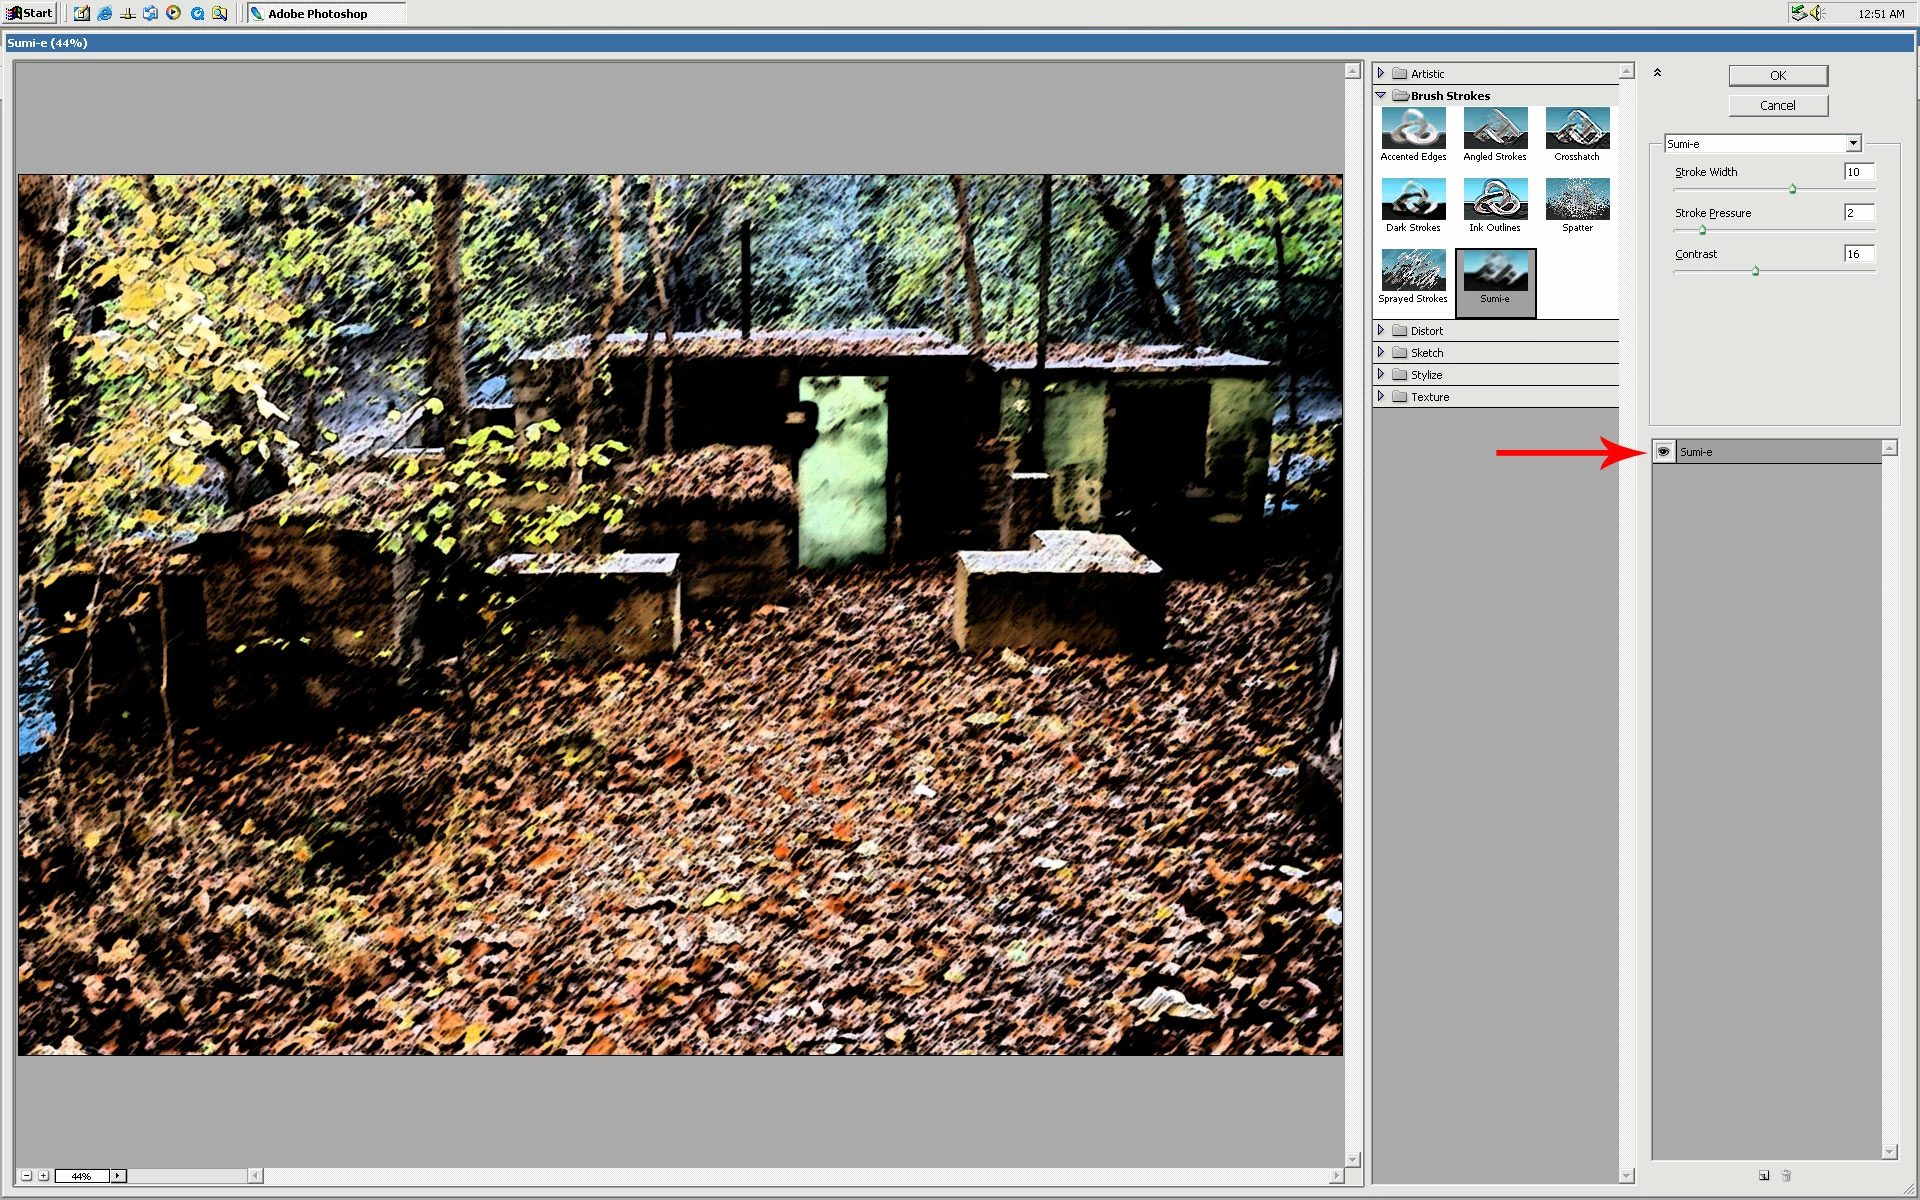
Task: Choose the Angled Strokes filter
Action: 1495,128
